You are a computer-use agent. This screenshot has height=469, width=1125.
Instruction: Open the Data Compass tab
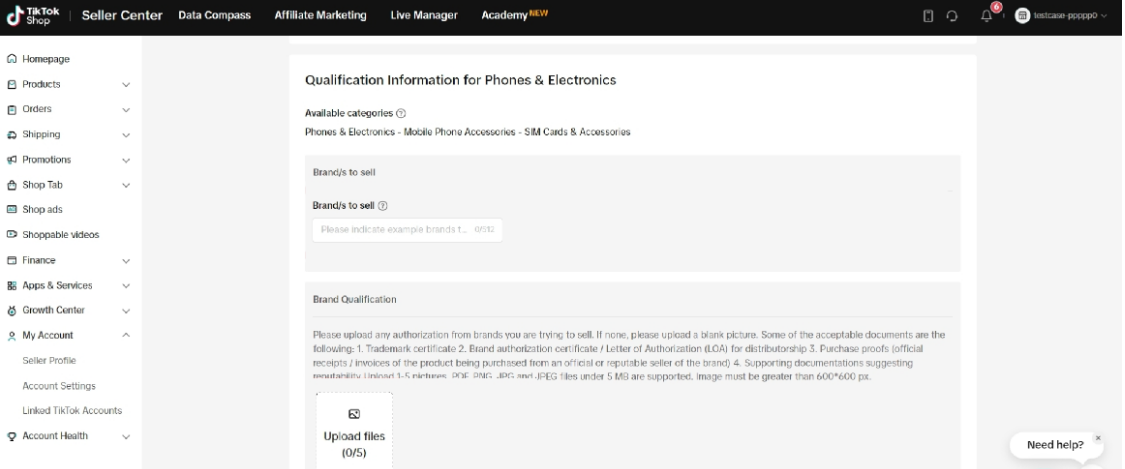click(x=215, y=15)
